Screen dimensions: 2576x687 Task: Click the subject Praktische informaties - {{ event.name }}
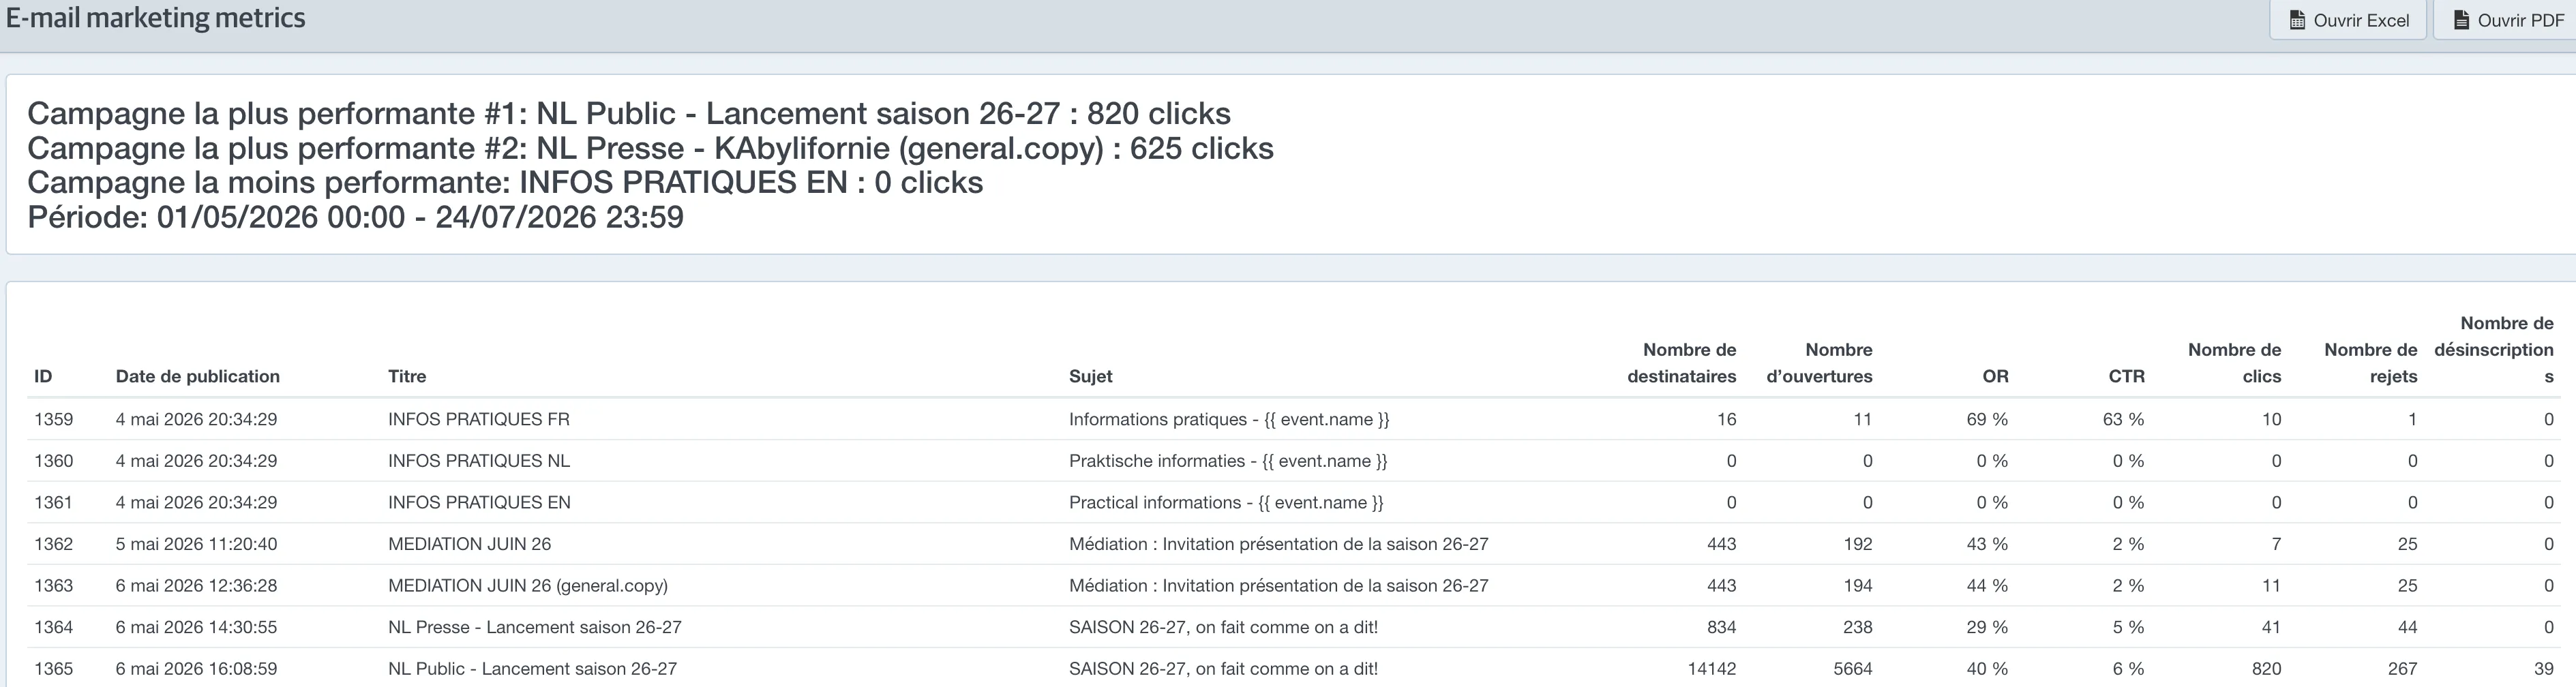point(1228,461)
